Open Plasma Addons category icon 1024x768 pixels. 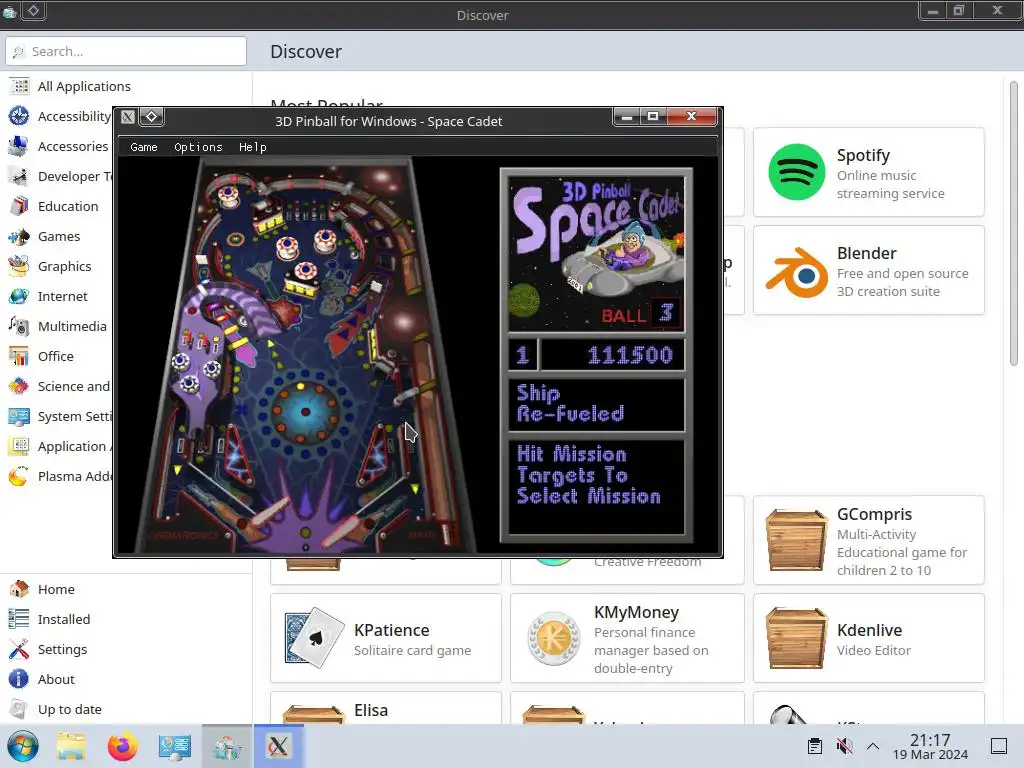pos(19,477)
